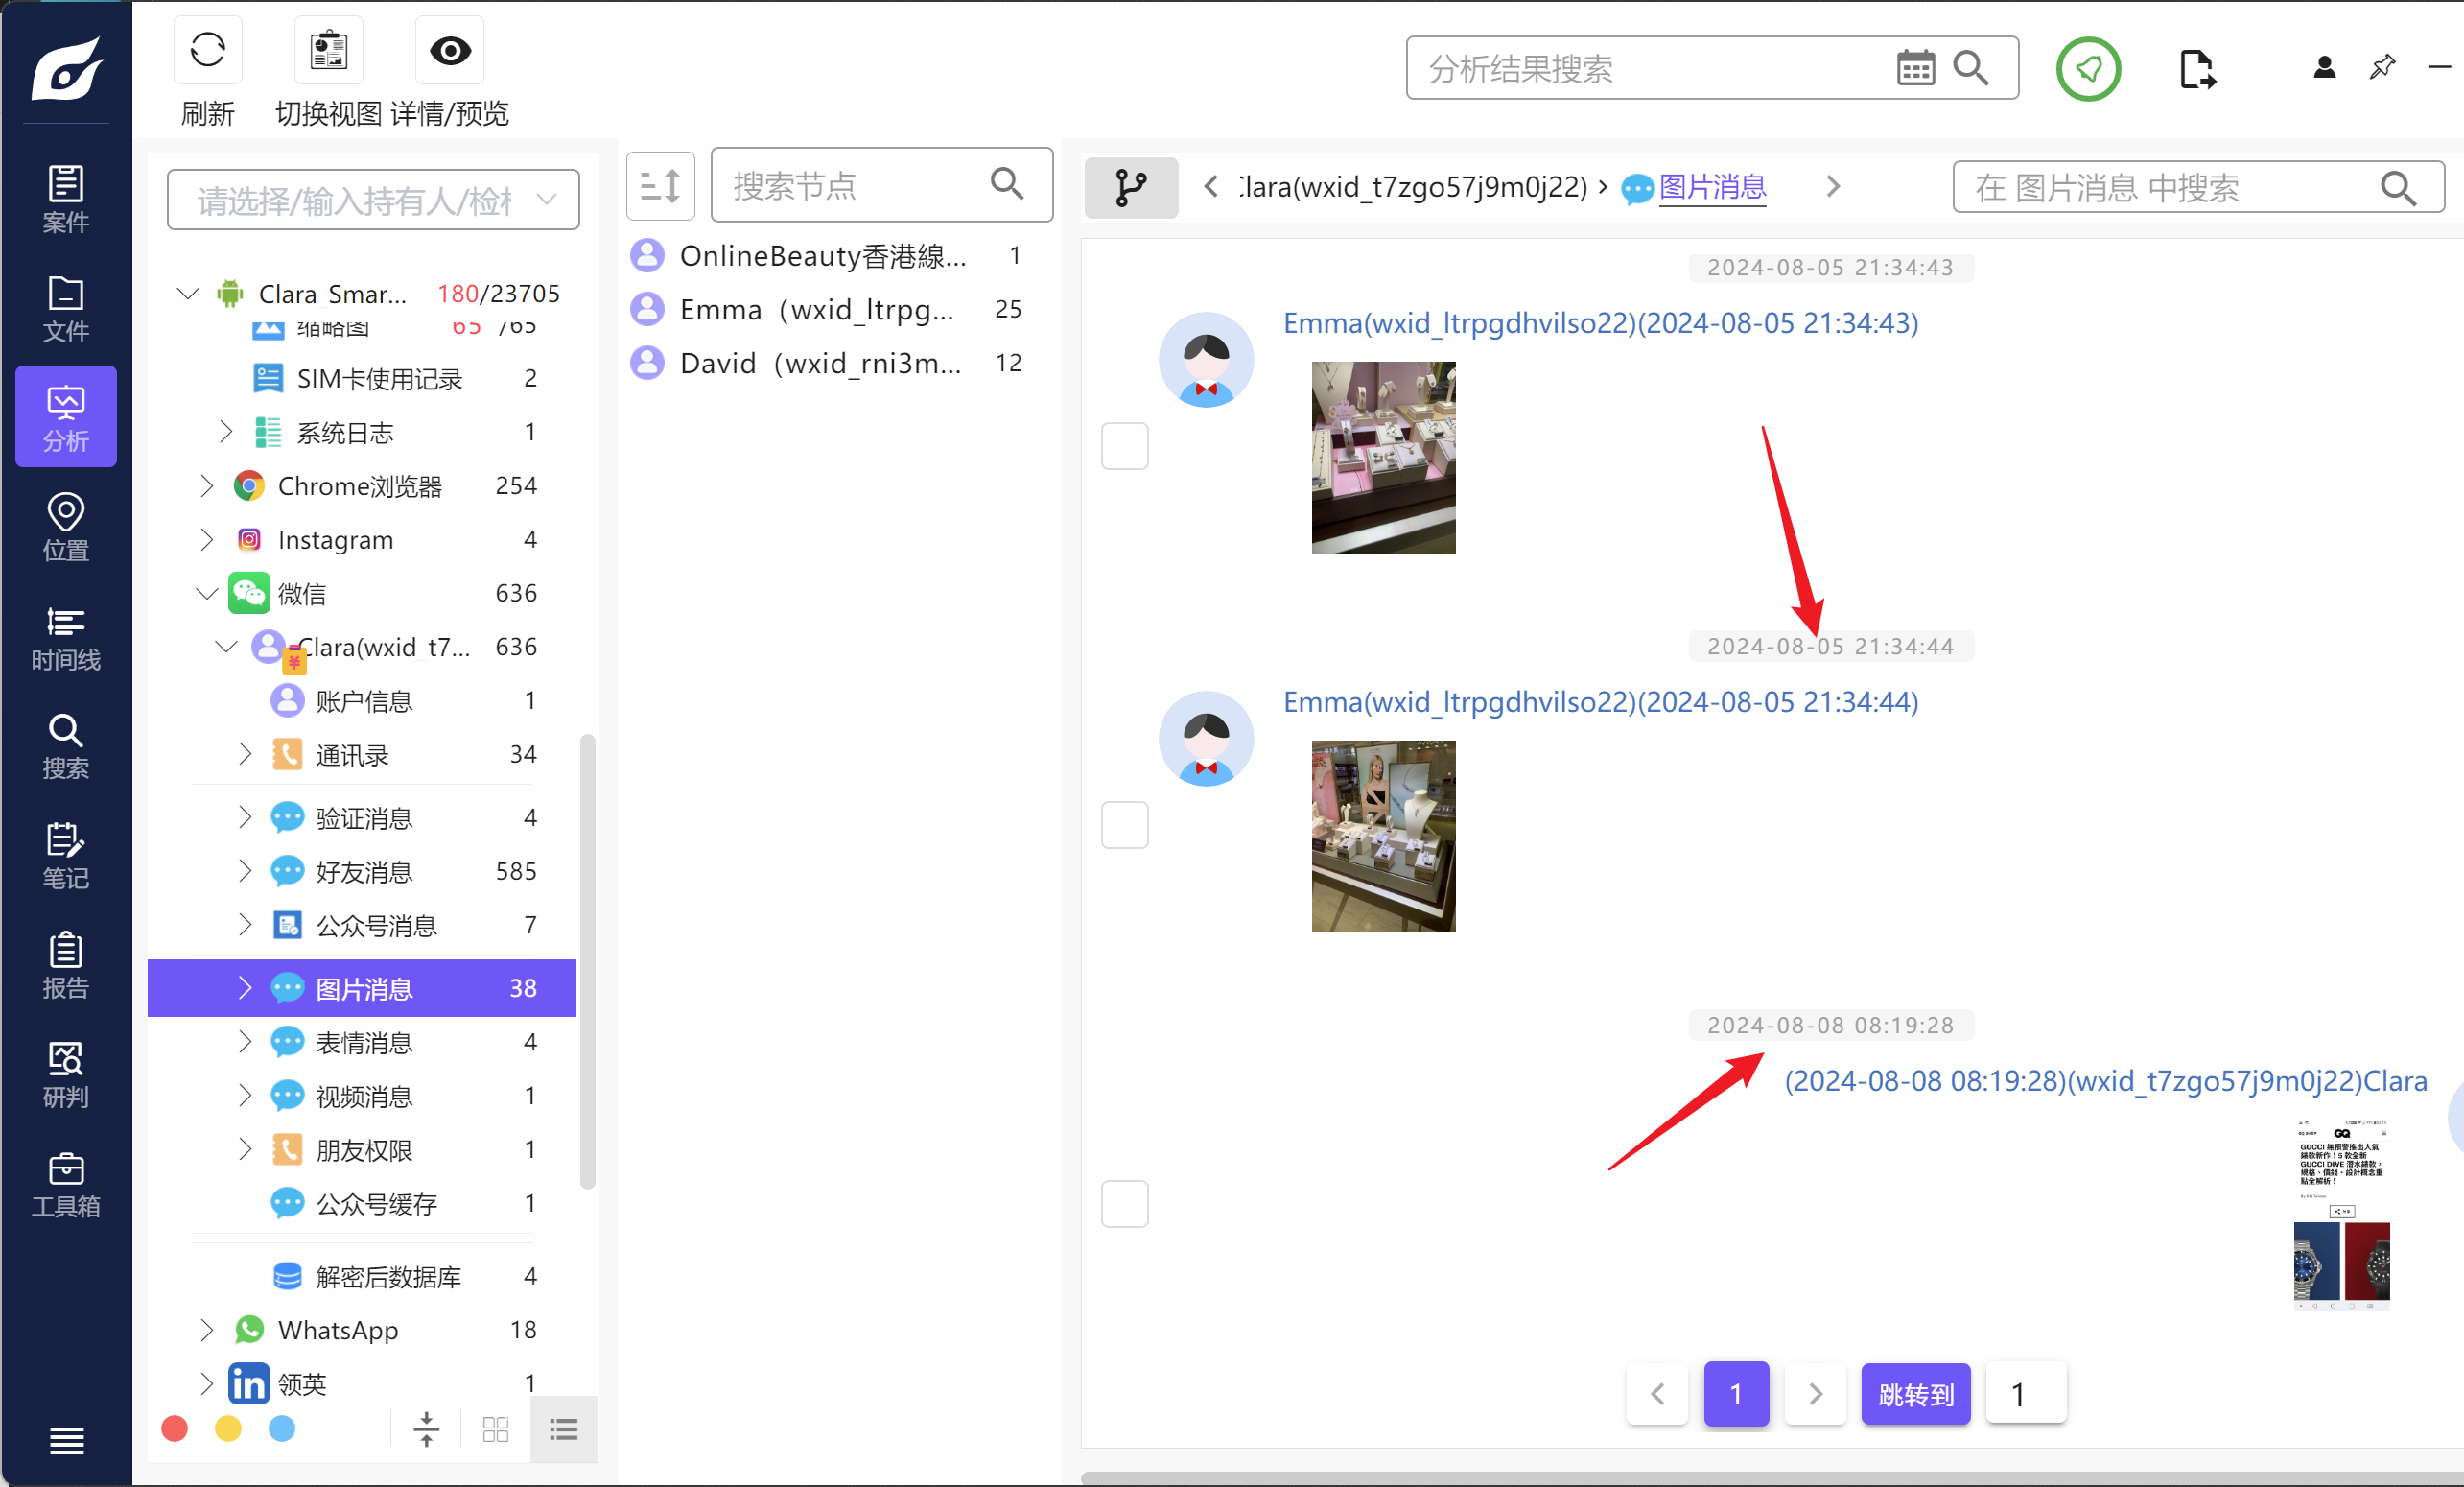Check the box beside first Emma image

point(1124,446)
